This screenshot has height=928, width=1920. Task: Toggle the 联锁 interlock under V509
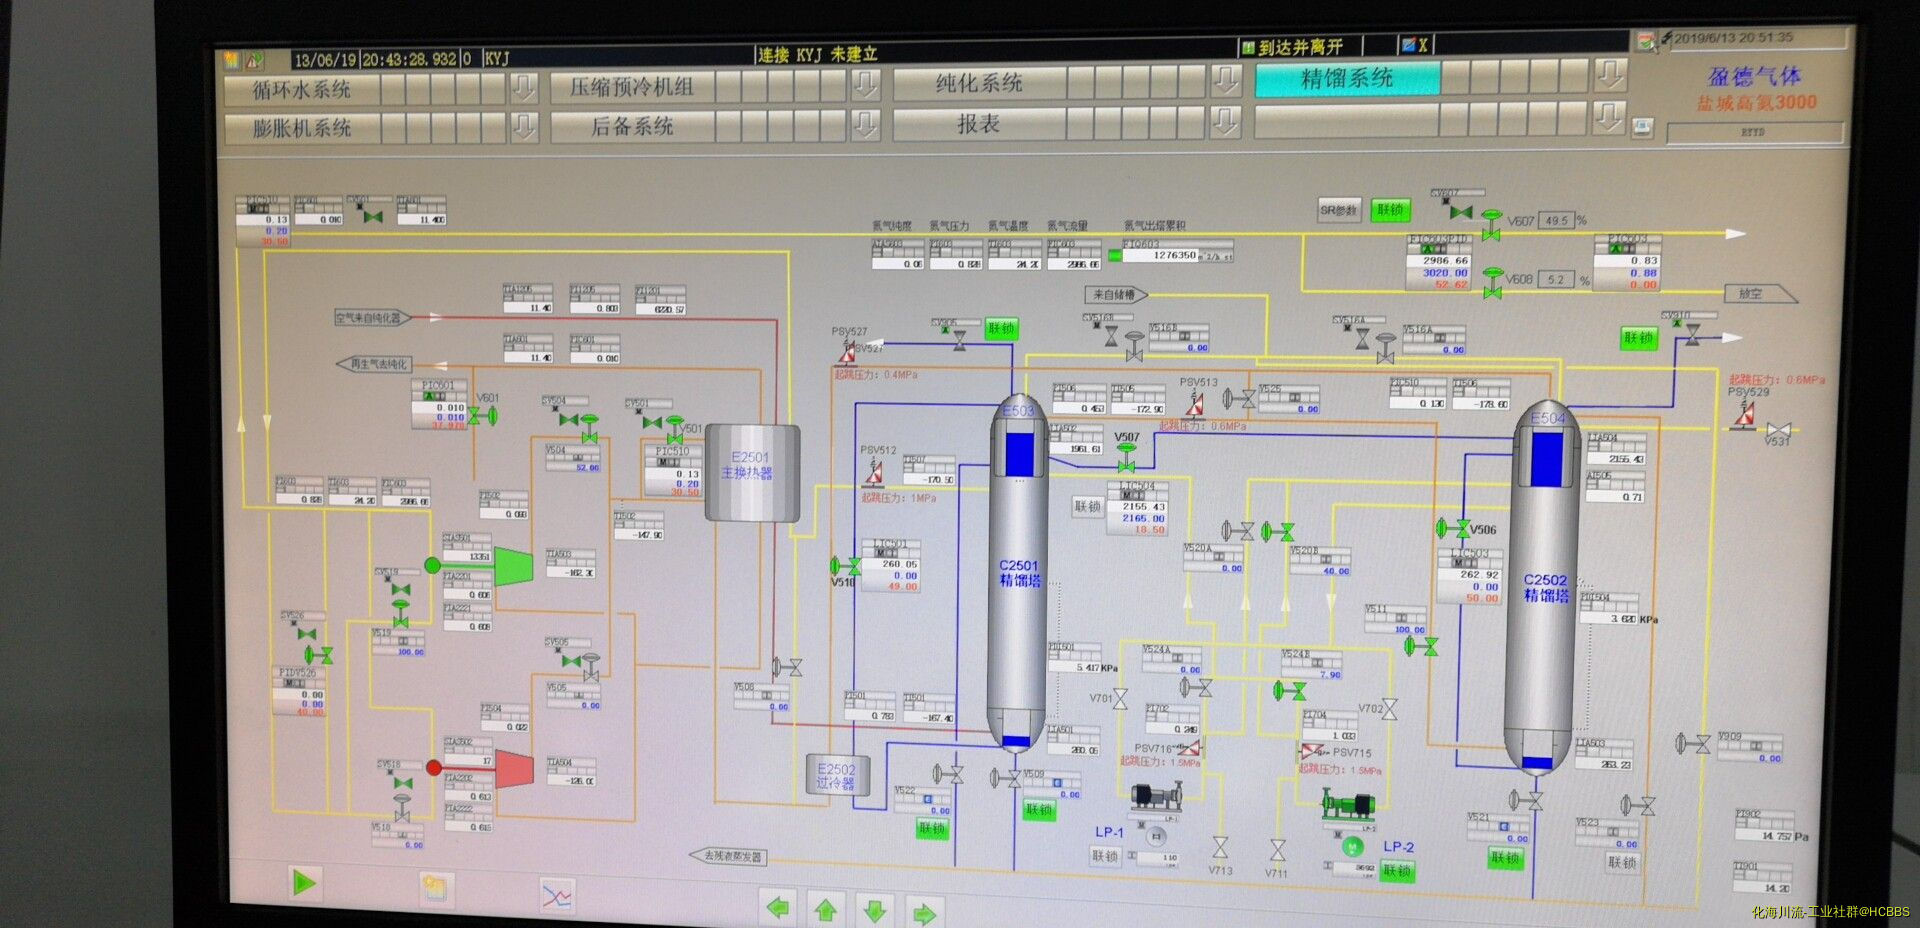[1039, 809]
